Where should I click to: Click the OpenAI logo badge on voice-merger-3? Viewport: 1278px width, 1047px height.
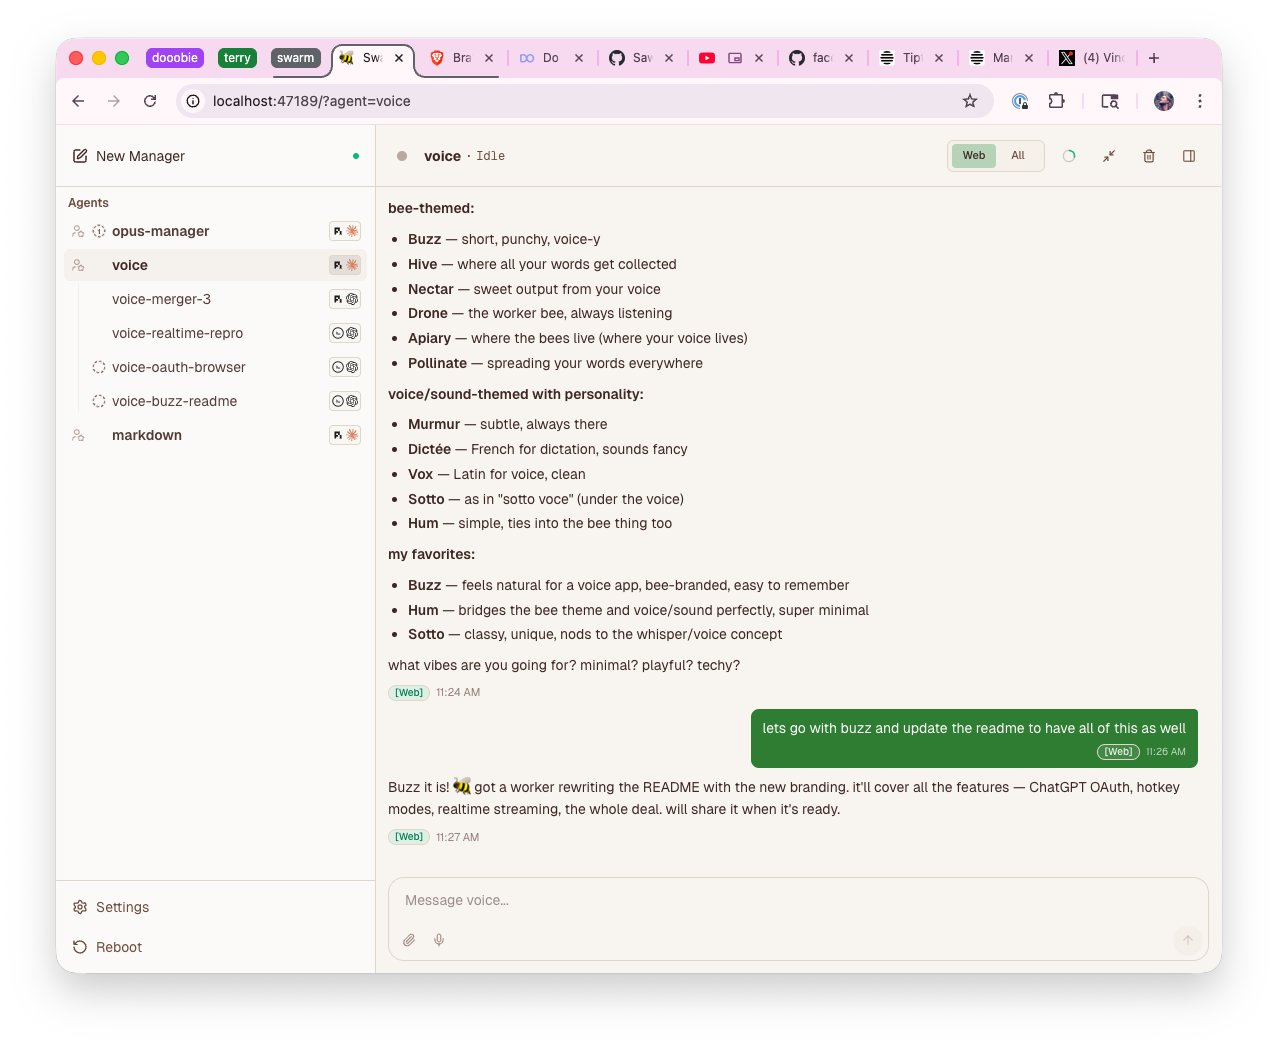pos(352,299)
